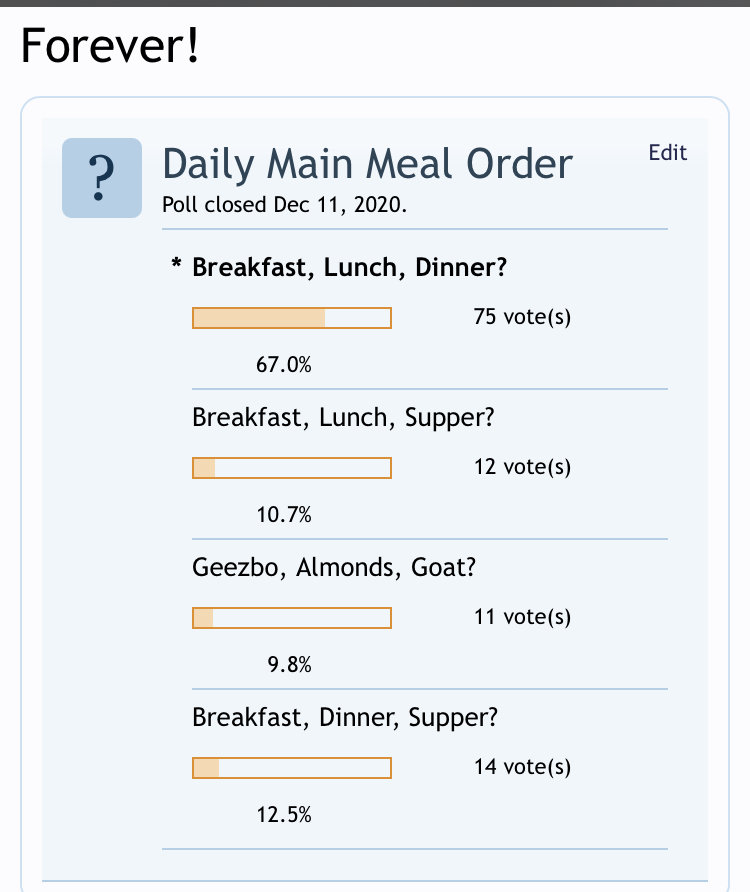Select the Breakfast, Lunch, Supper option text

coord(343,418)
